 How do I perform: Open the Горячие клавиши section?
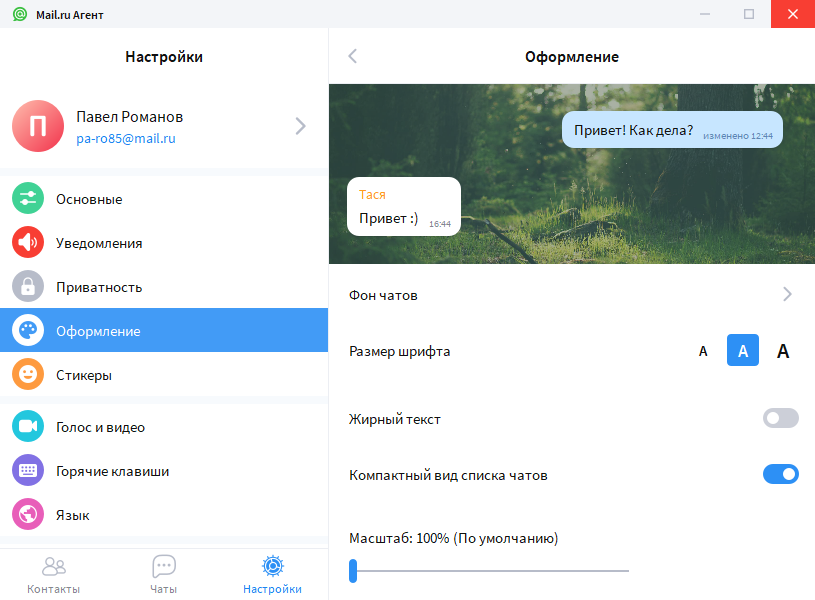pyautogui.click(x=164, y=471)
